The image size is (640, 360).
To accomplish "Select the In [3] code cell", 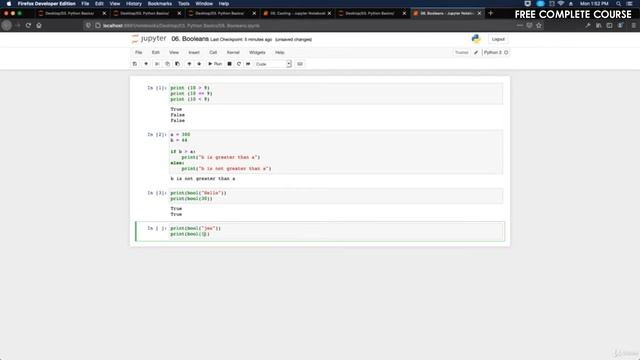I will [x=336, y=196].
